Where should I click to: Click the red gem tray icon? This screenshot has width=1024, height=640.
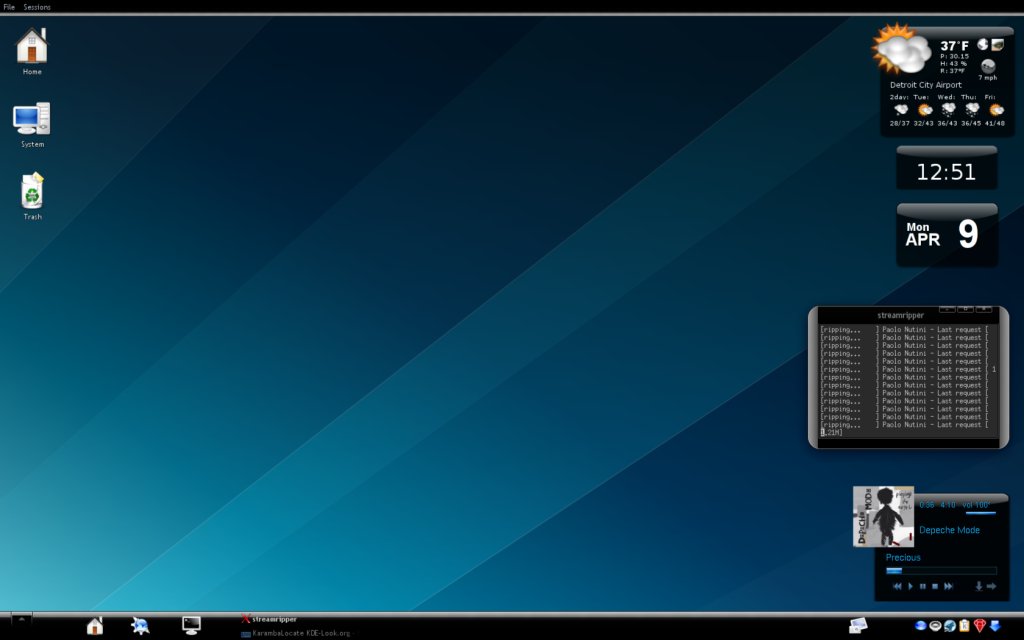[980, 626]
